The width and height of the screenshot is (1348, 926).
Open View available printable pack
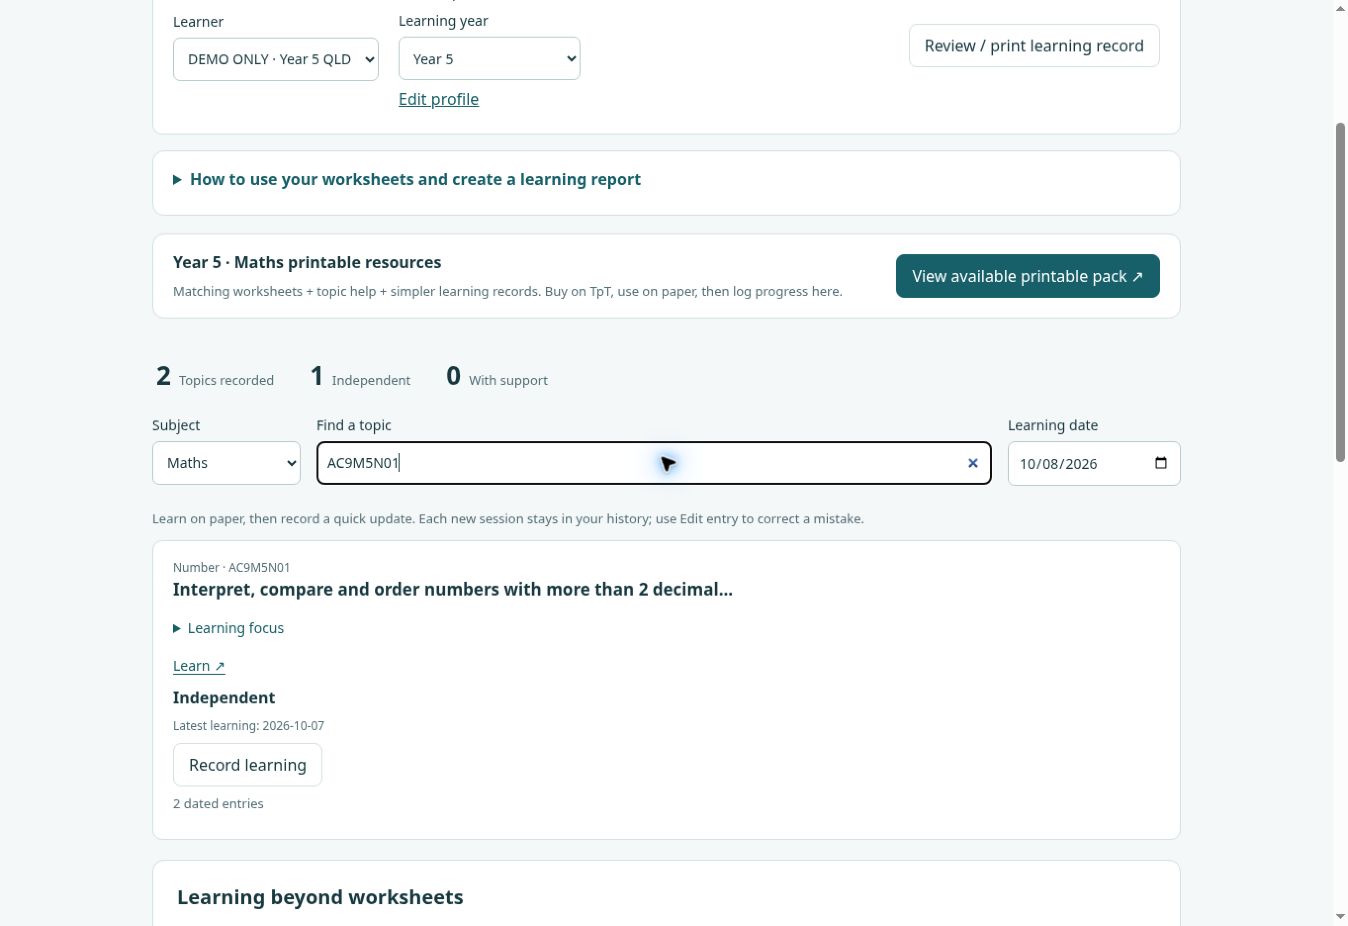[x=1028, y=276]
